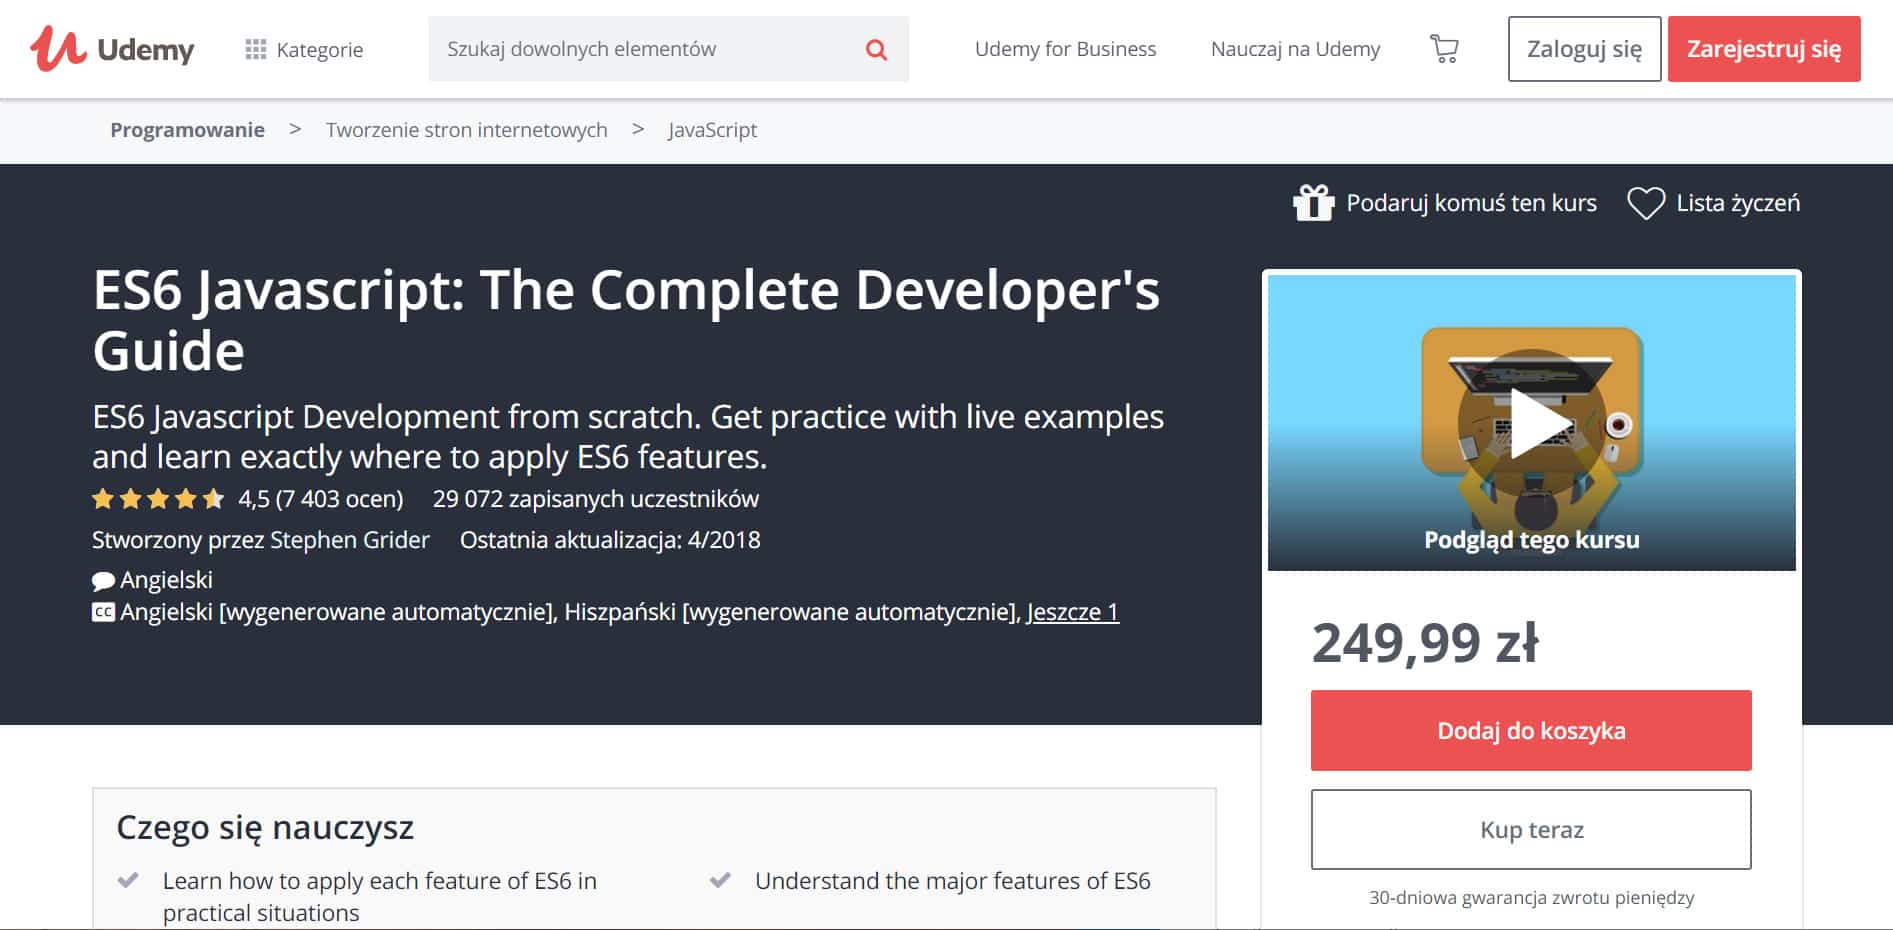Click the Udemy logo
1893x930 pixels.
point(112,48)
